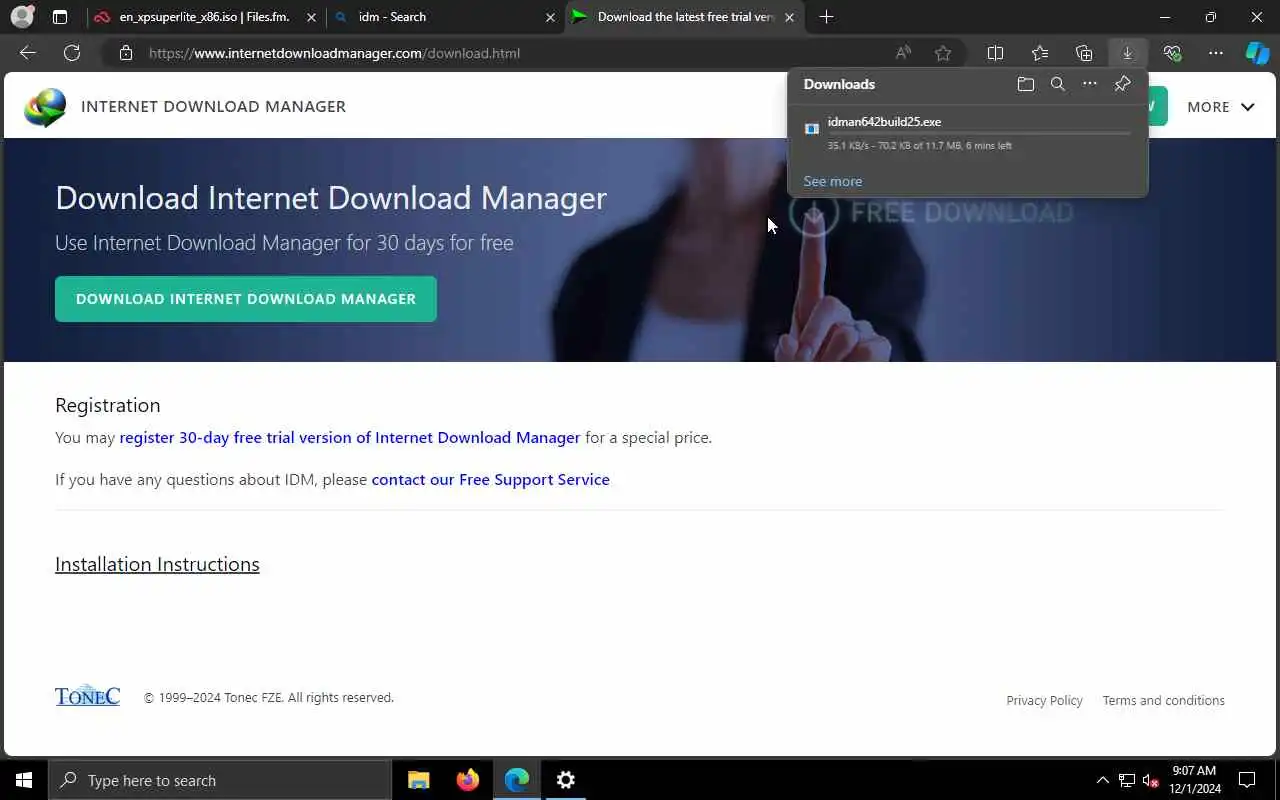
Task: Open More options in Downloads panel
Action: tap(1090, 84)
